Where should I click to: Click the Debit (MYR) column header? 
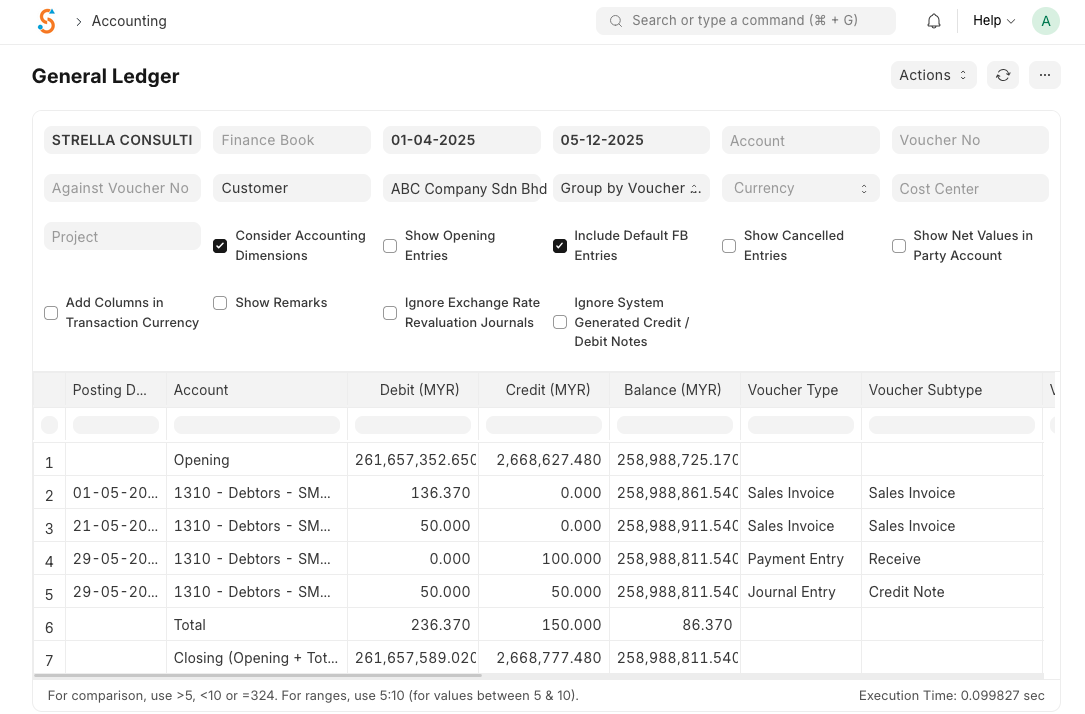tap(418, 390)
